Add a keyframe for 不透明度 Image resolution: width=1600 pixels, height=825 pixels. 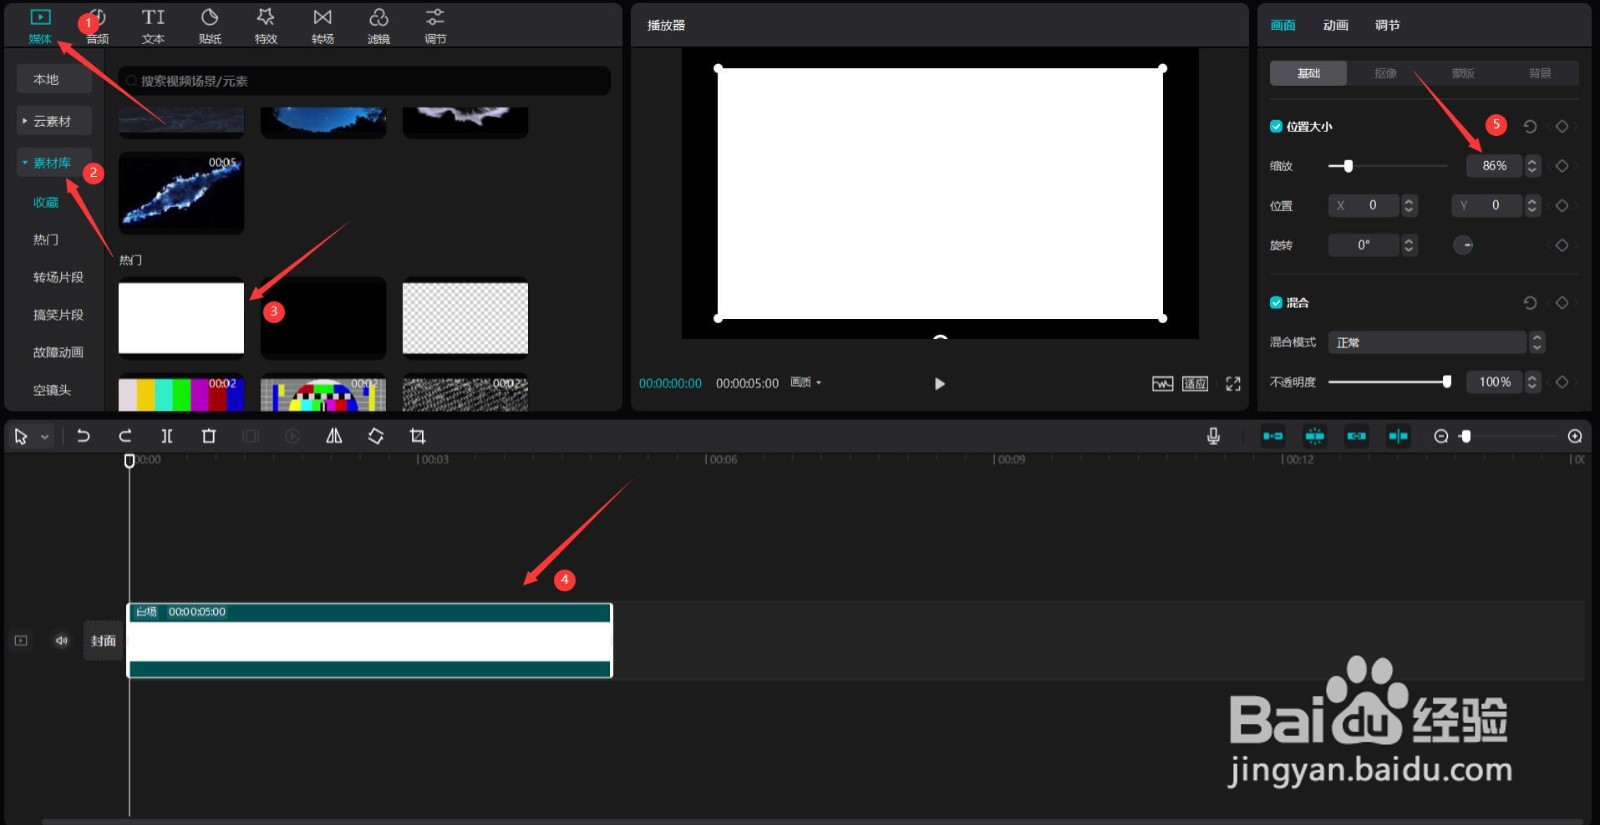coord(1562,382)
